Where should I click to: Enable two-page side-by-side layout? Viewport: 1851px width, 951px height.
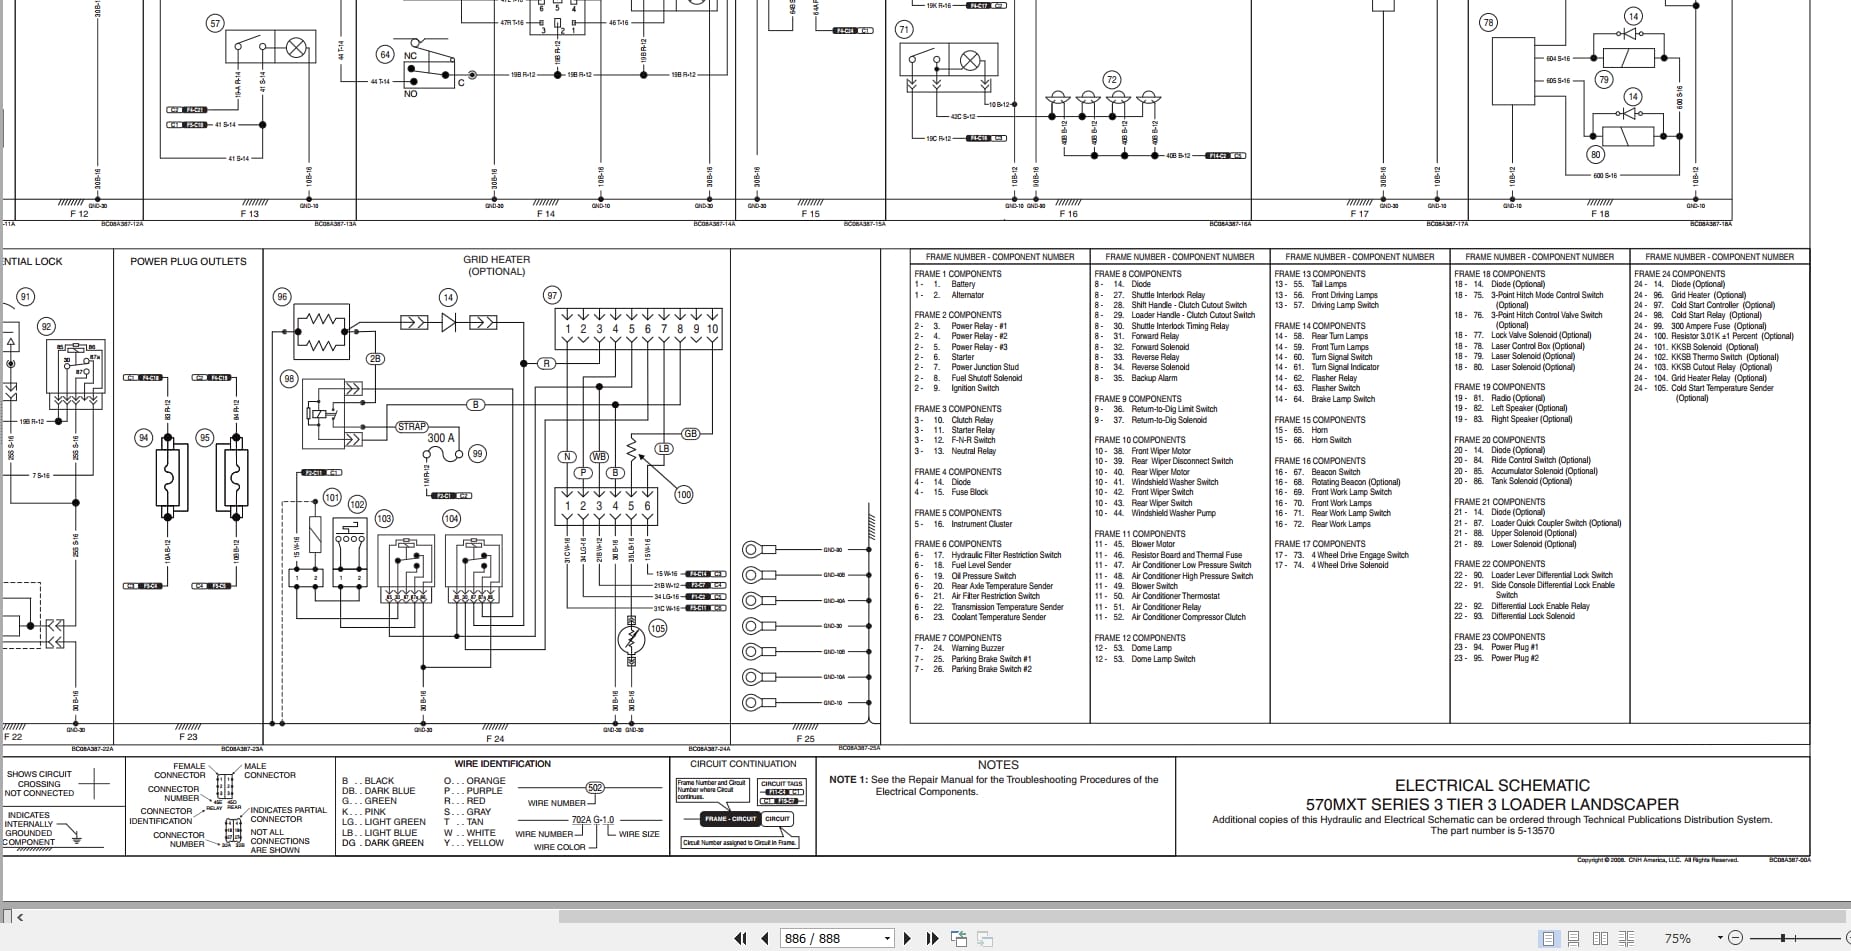pyautogui.click(x=1601, y=939)
